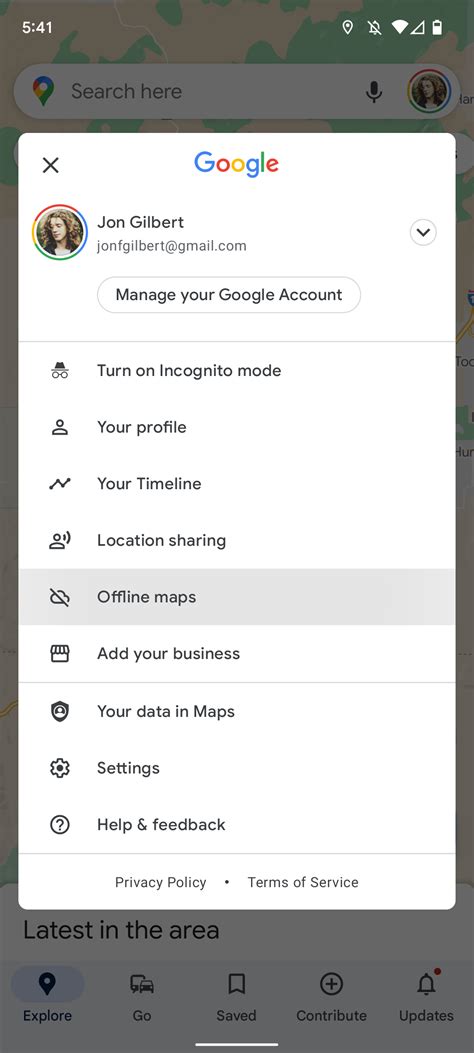Switch to the Go tab
Screen dimensions: 474x1053
click(x=142, y=998)
